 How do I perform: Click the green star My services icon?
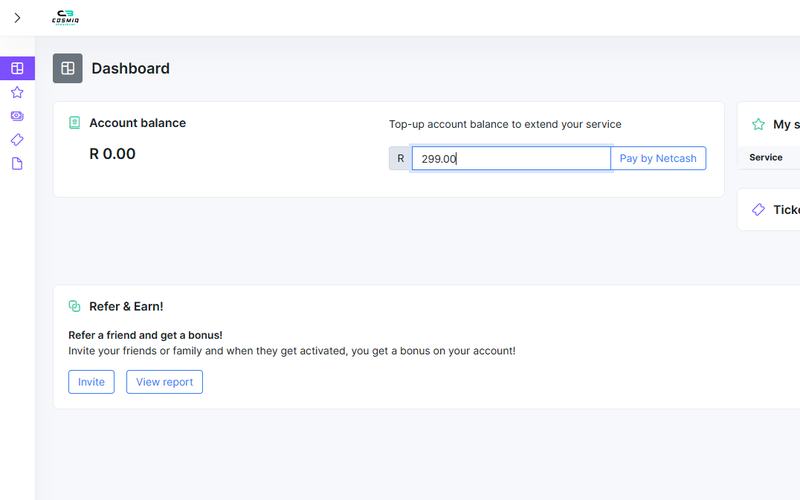click(758, 124)
